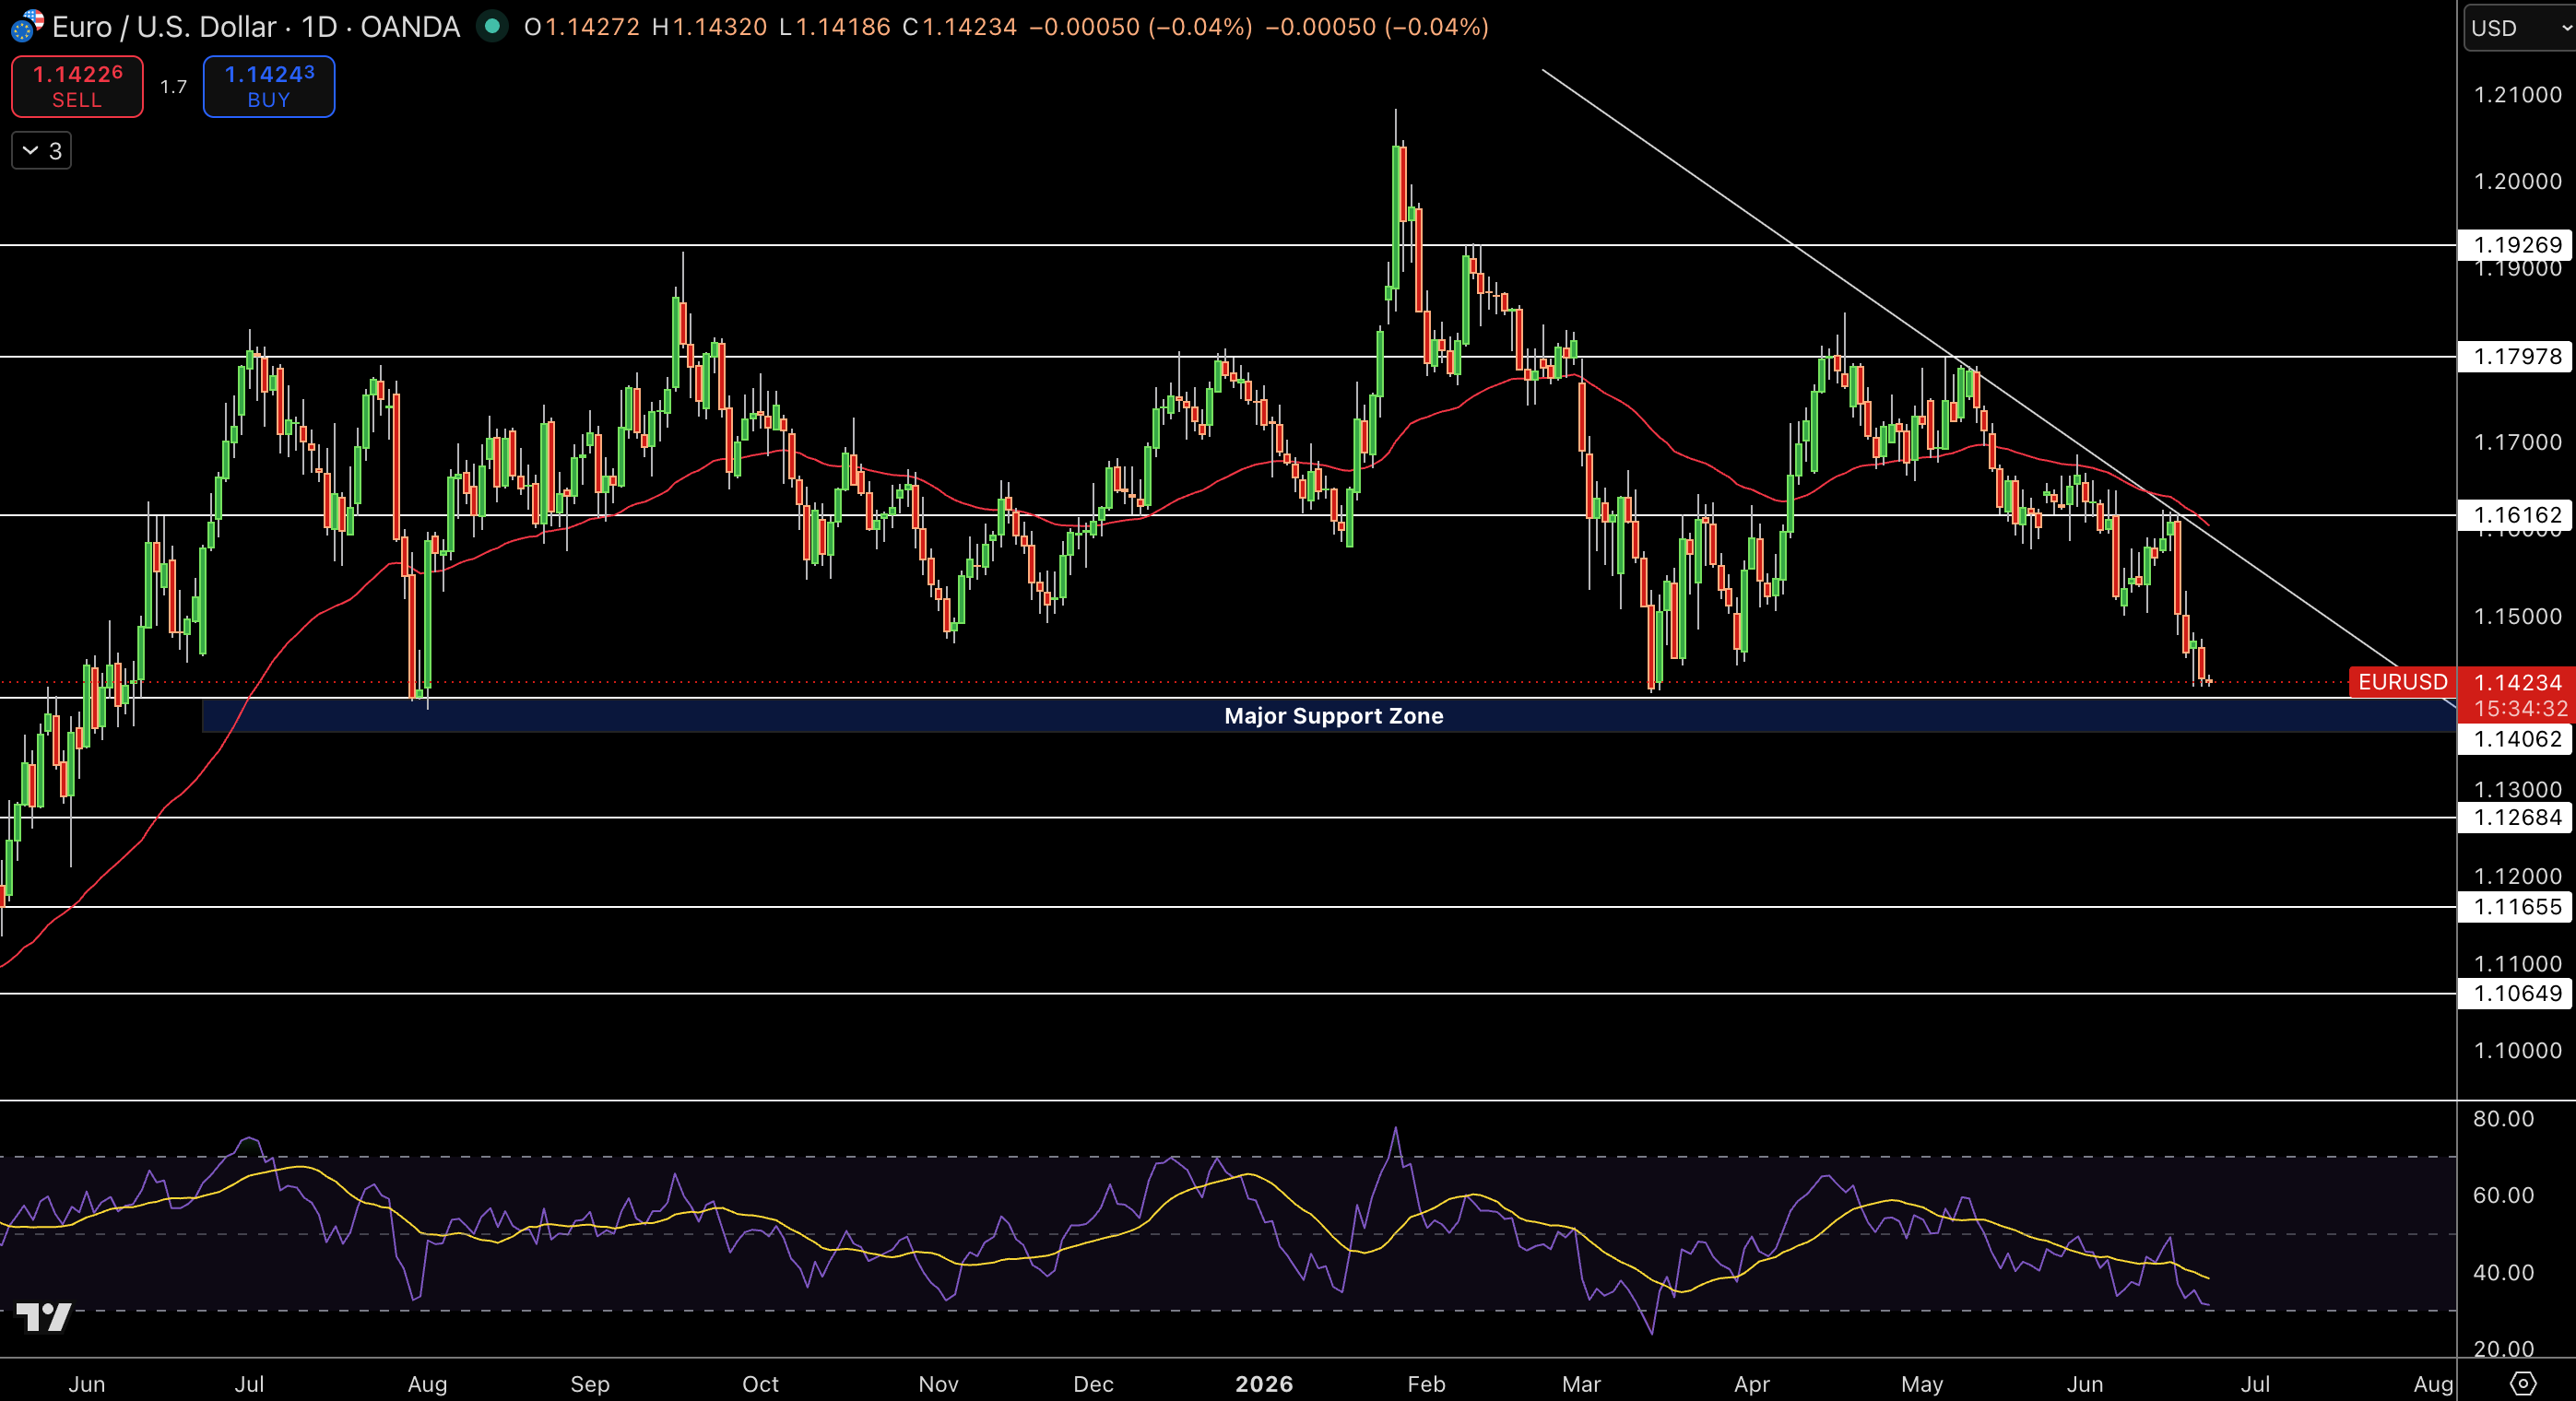The height and width of the screenshot is (1401, 2576).
Task: Click the red SELL 1.14226 button
Action: 77,87
